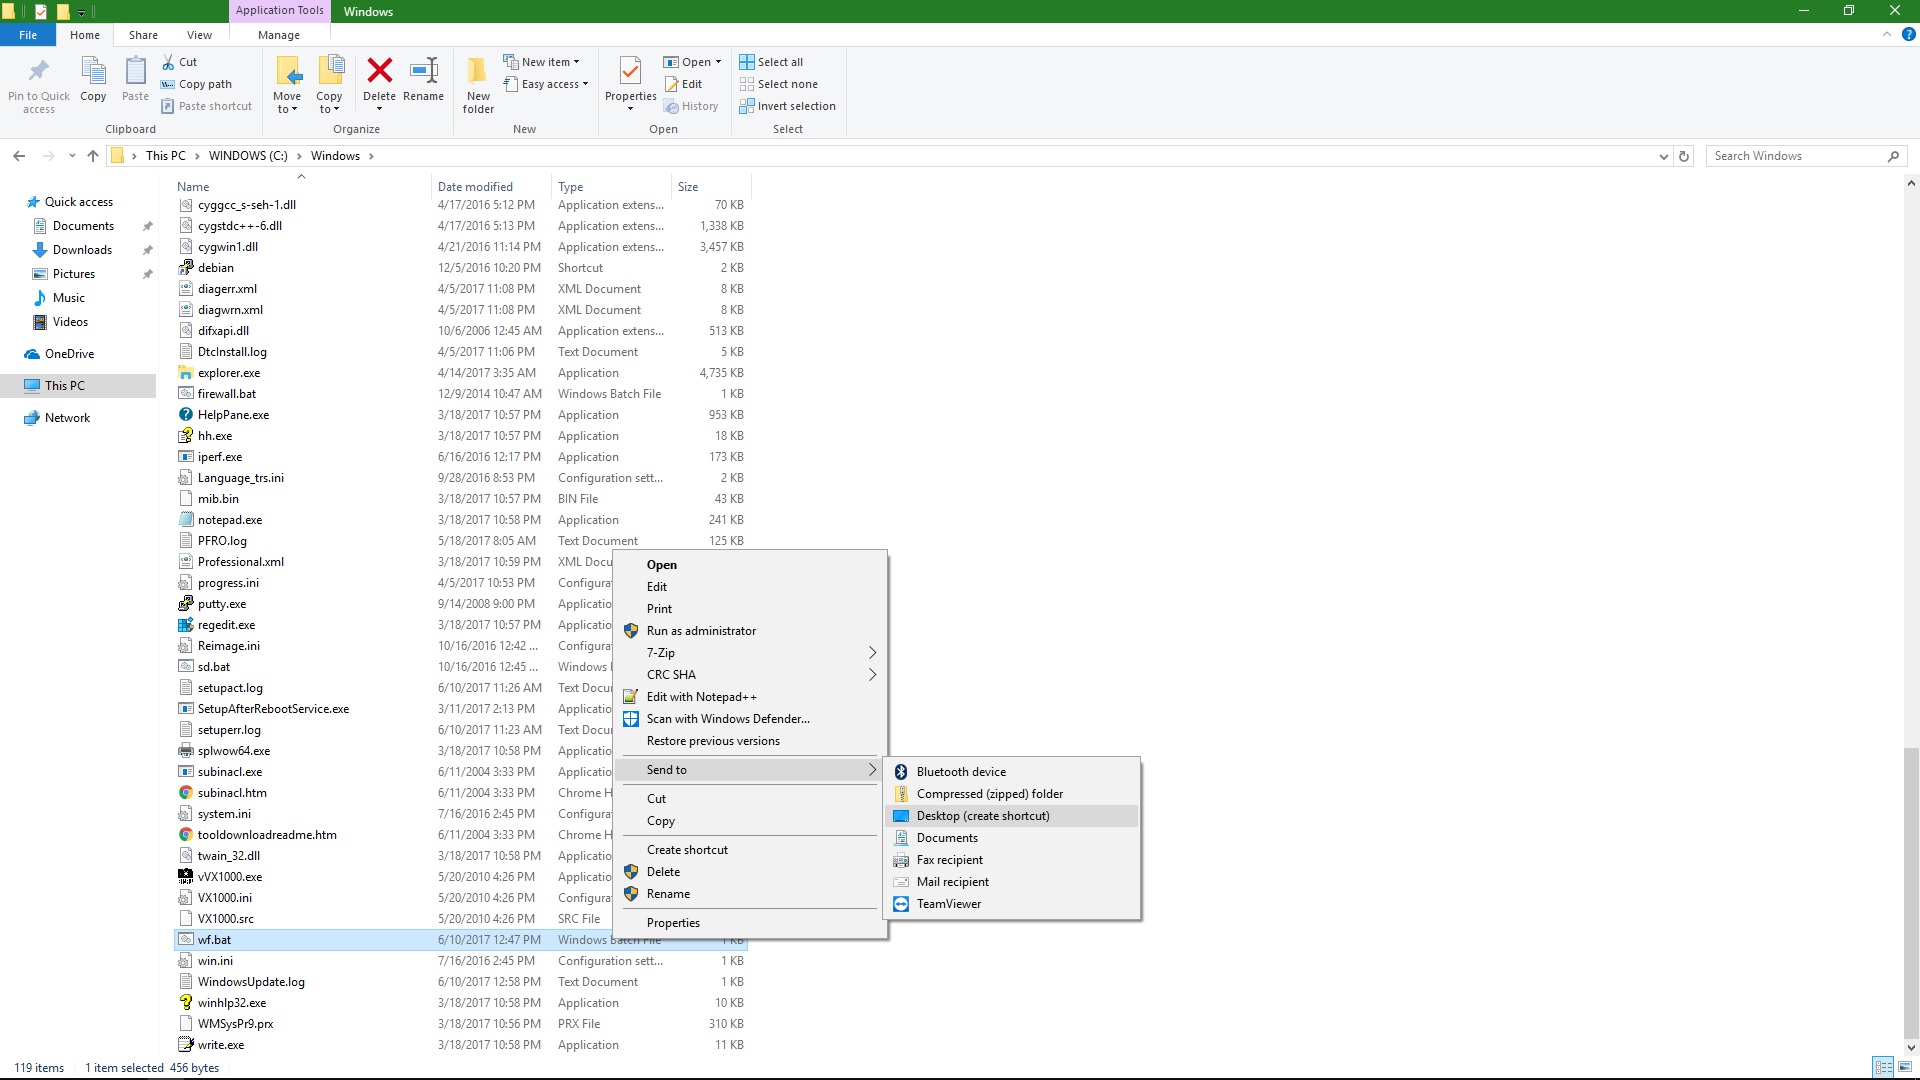Send file to Mail recipient
The height and width of the screenshot is (1080, 1920).
(1012, 882)
